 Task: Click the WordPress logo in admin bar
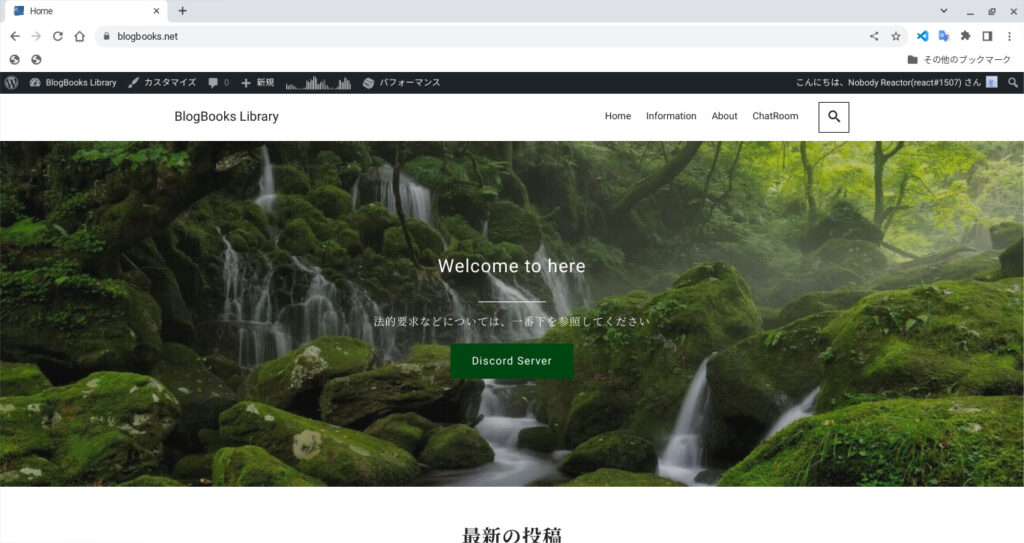tap(12, 83)
